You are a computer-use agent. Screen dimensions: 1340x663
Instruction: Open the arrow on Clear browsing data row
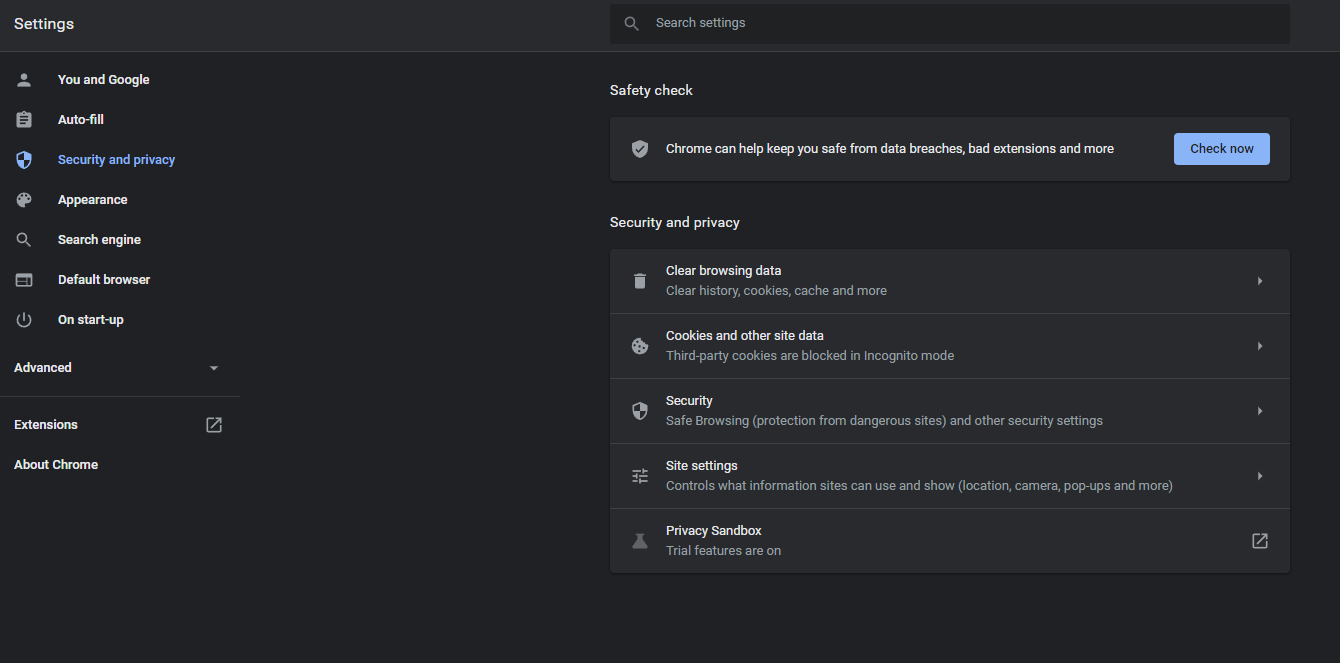[1260, 281]
